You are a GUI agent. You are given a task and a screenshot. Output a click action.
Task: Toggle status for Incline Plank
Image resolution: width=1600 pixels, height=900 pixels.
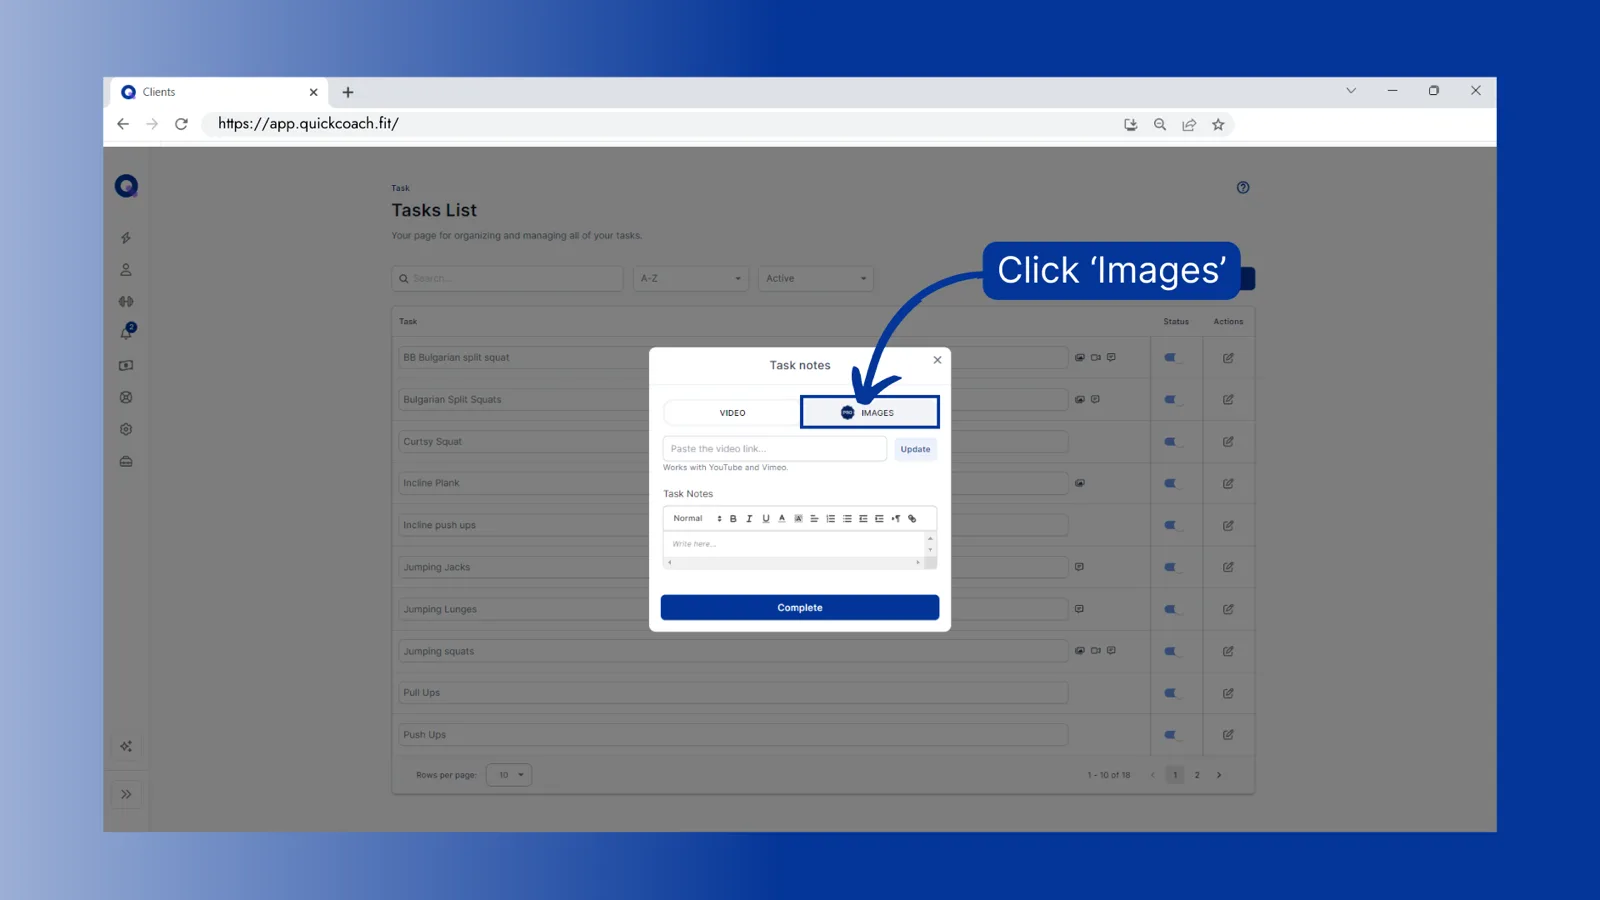pyautogui.click(x=1171, y=484)
